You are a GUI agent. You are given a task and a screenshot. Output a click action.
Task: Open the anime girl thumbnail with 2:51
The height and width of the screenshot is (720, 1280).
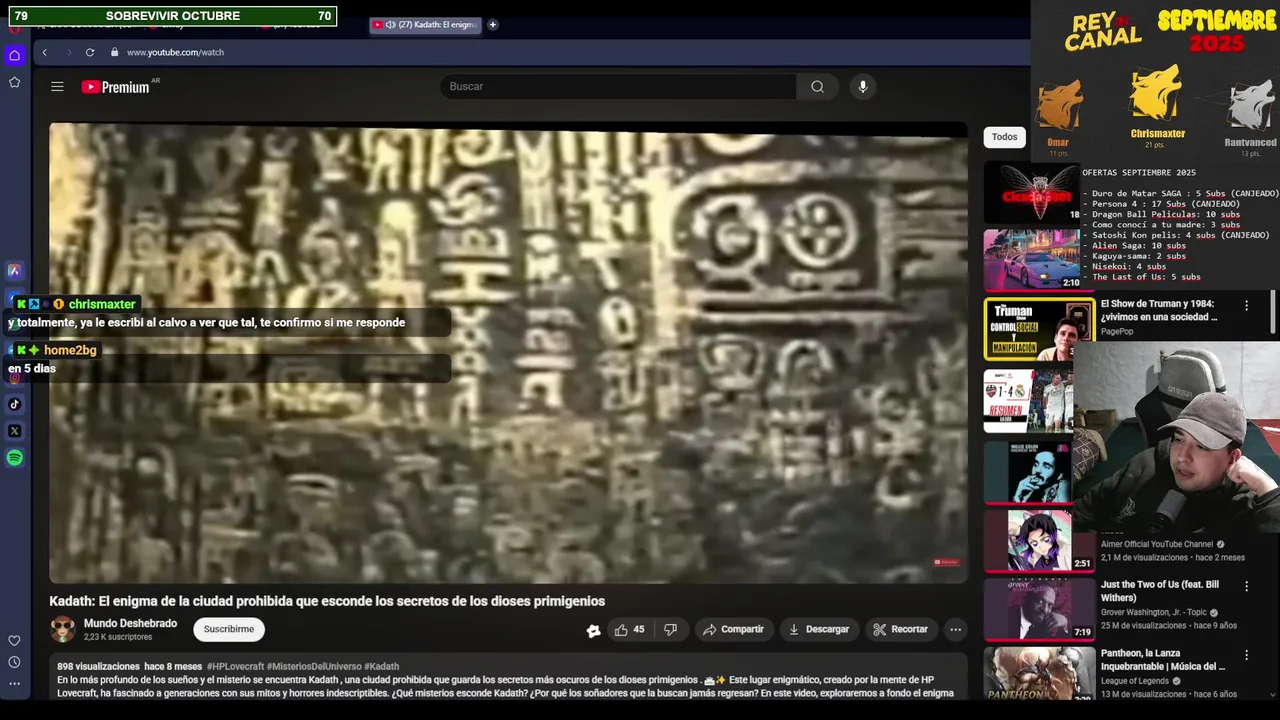(x=1038, y=540)
